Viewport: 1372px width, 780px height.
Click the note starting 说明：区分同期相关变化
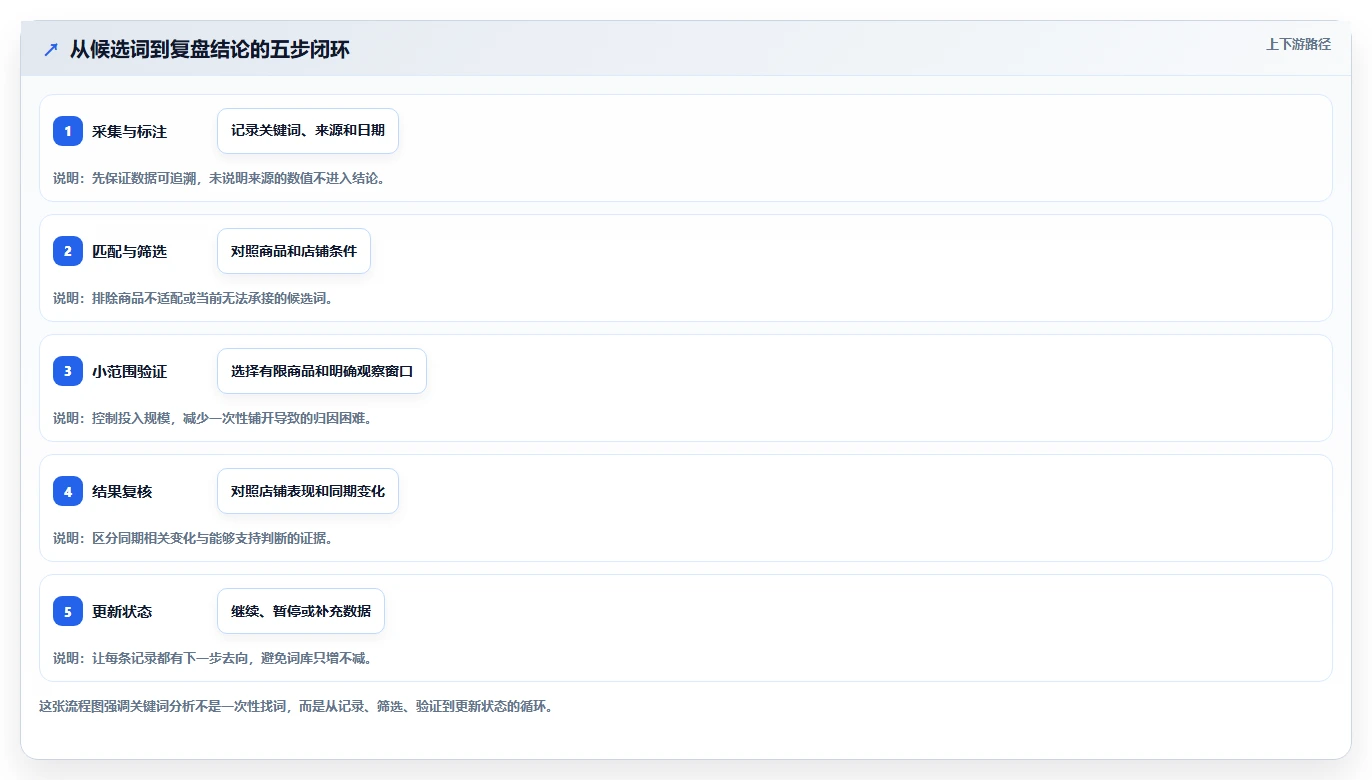point(193,538)
